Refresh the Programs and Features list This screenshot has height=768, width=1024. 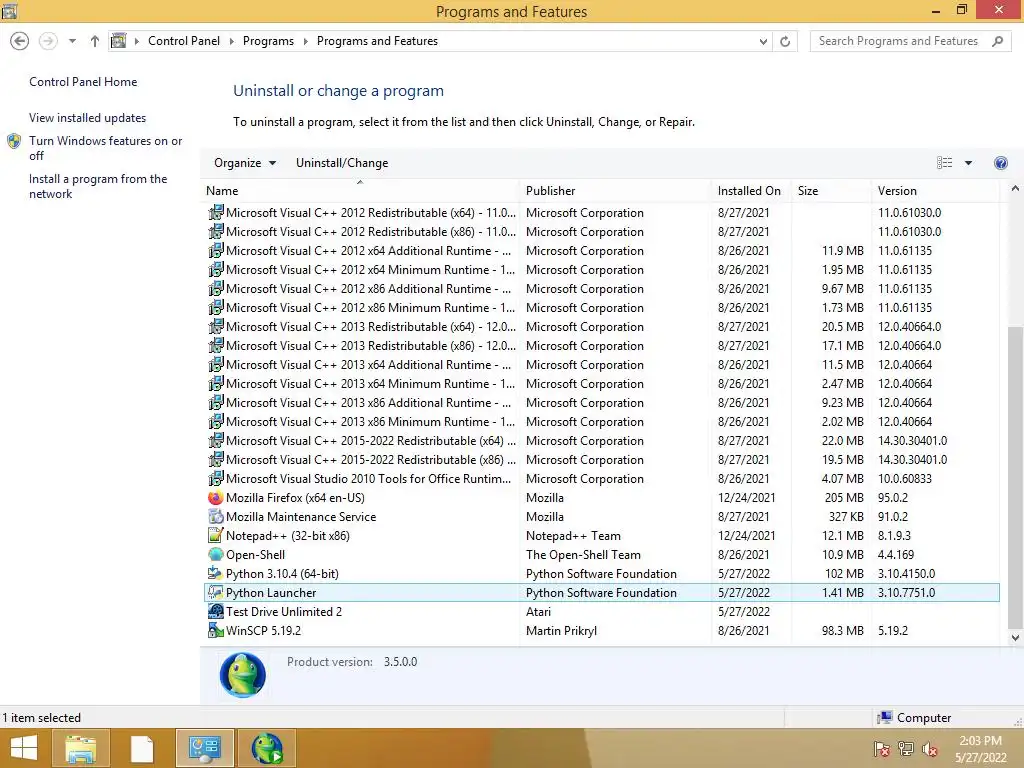pyautogui.click(x=785, y=41)
